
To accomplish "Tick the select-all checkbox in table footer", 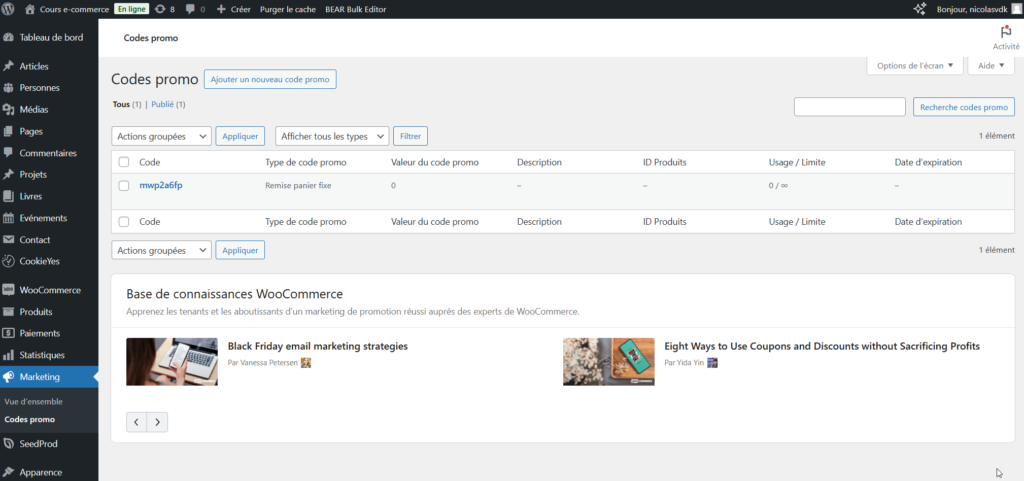I will pos(124,222).
